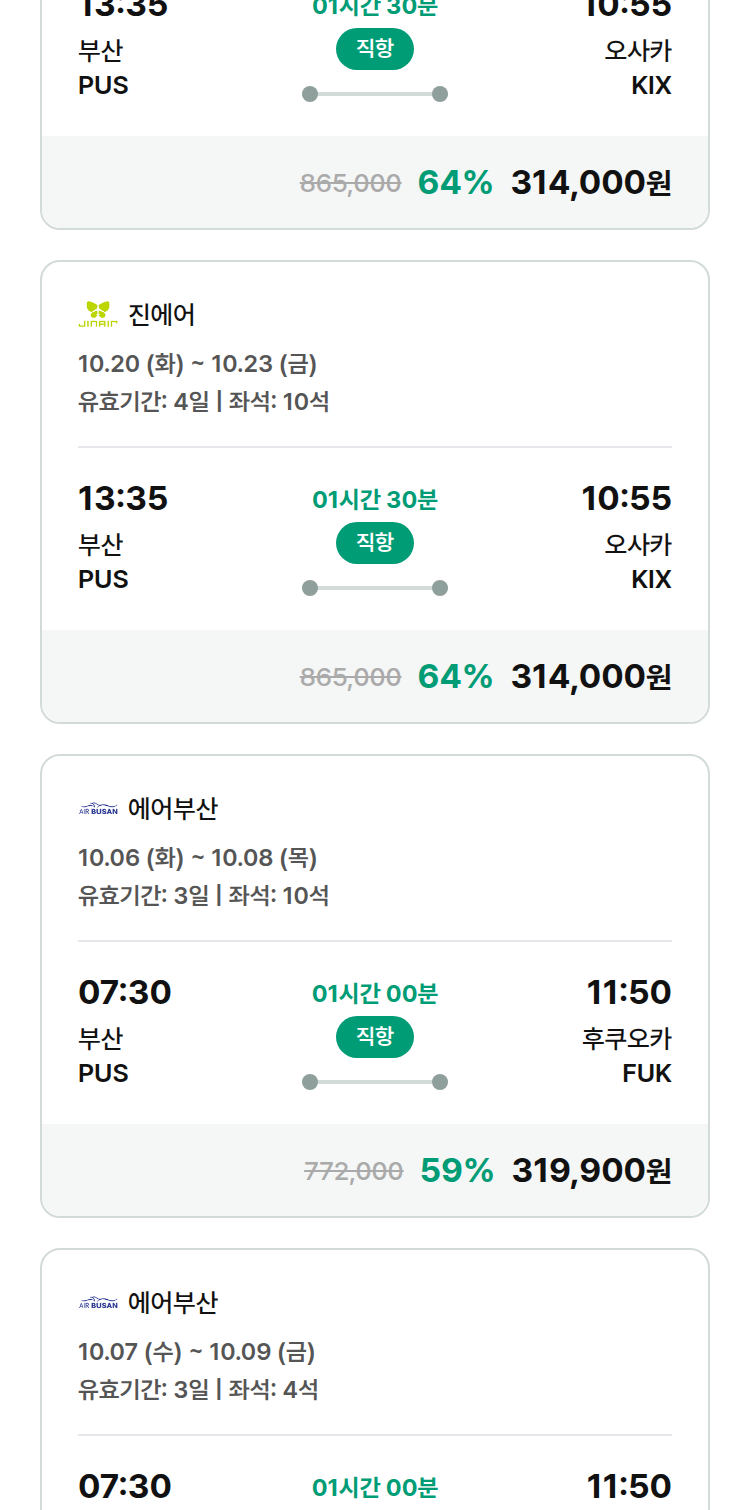This screenshot has height=1510, width=750.
Task: Click 64% discount on Jin Air 10.20 card
Action: tap(455, 677)
